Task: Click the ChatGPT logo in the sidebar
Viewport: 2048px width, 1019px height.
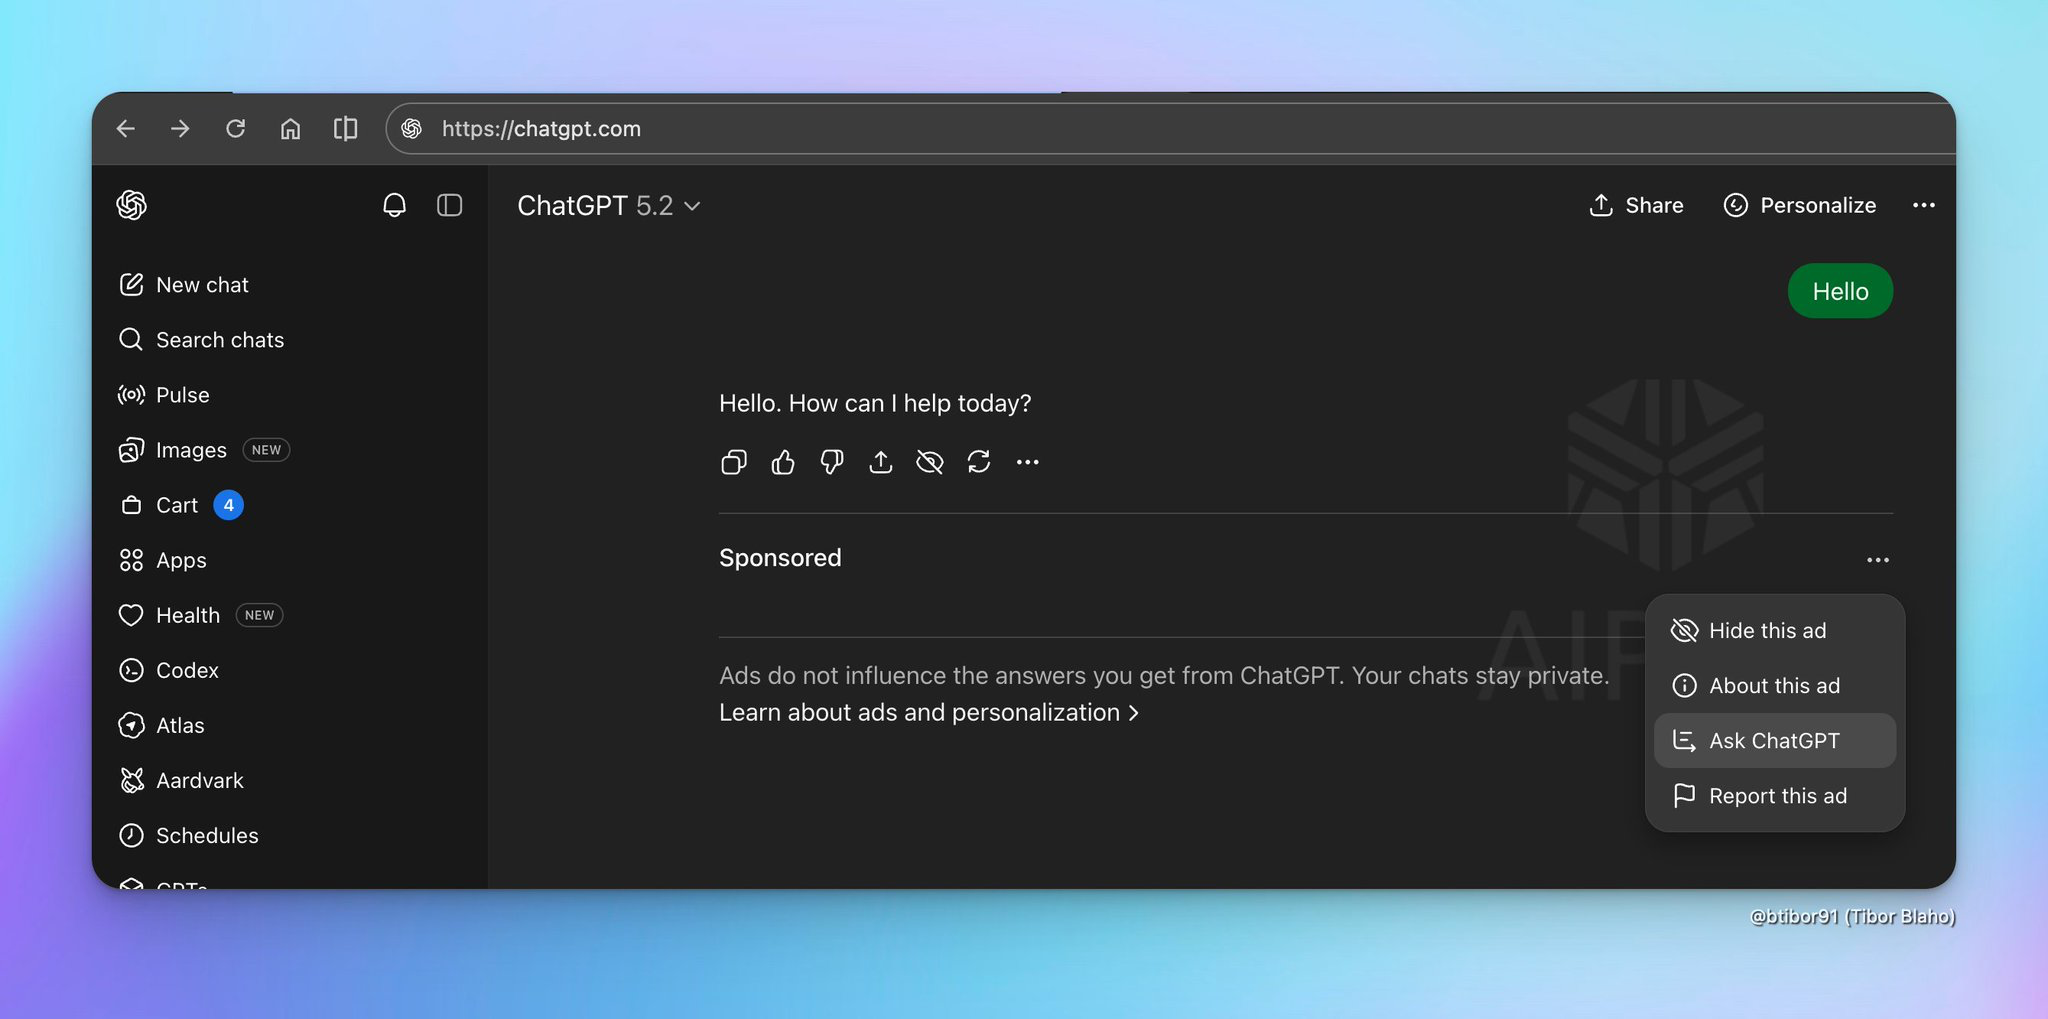Action: click(132, 205)
